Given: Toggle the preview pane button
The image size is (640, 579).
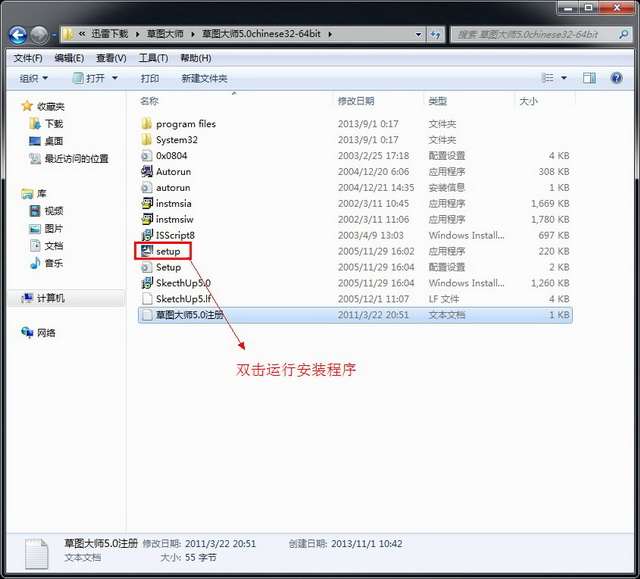Looking at the screenshot, I should click(x=589, y=78).
